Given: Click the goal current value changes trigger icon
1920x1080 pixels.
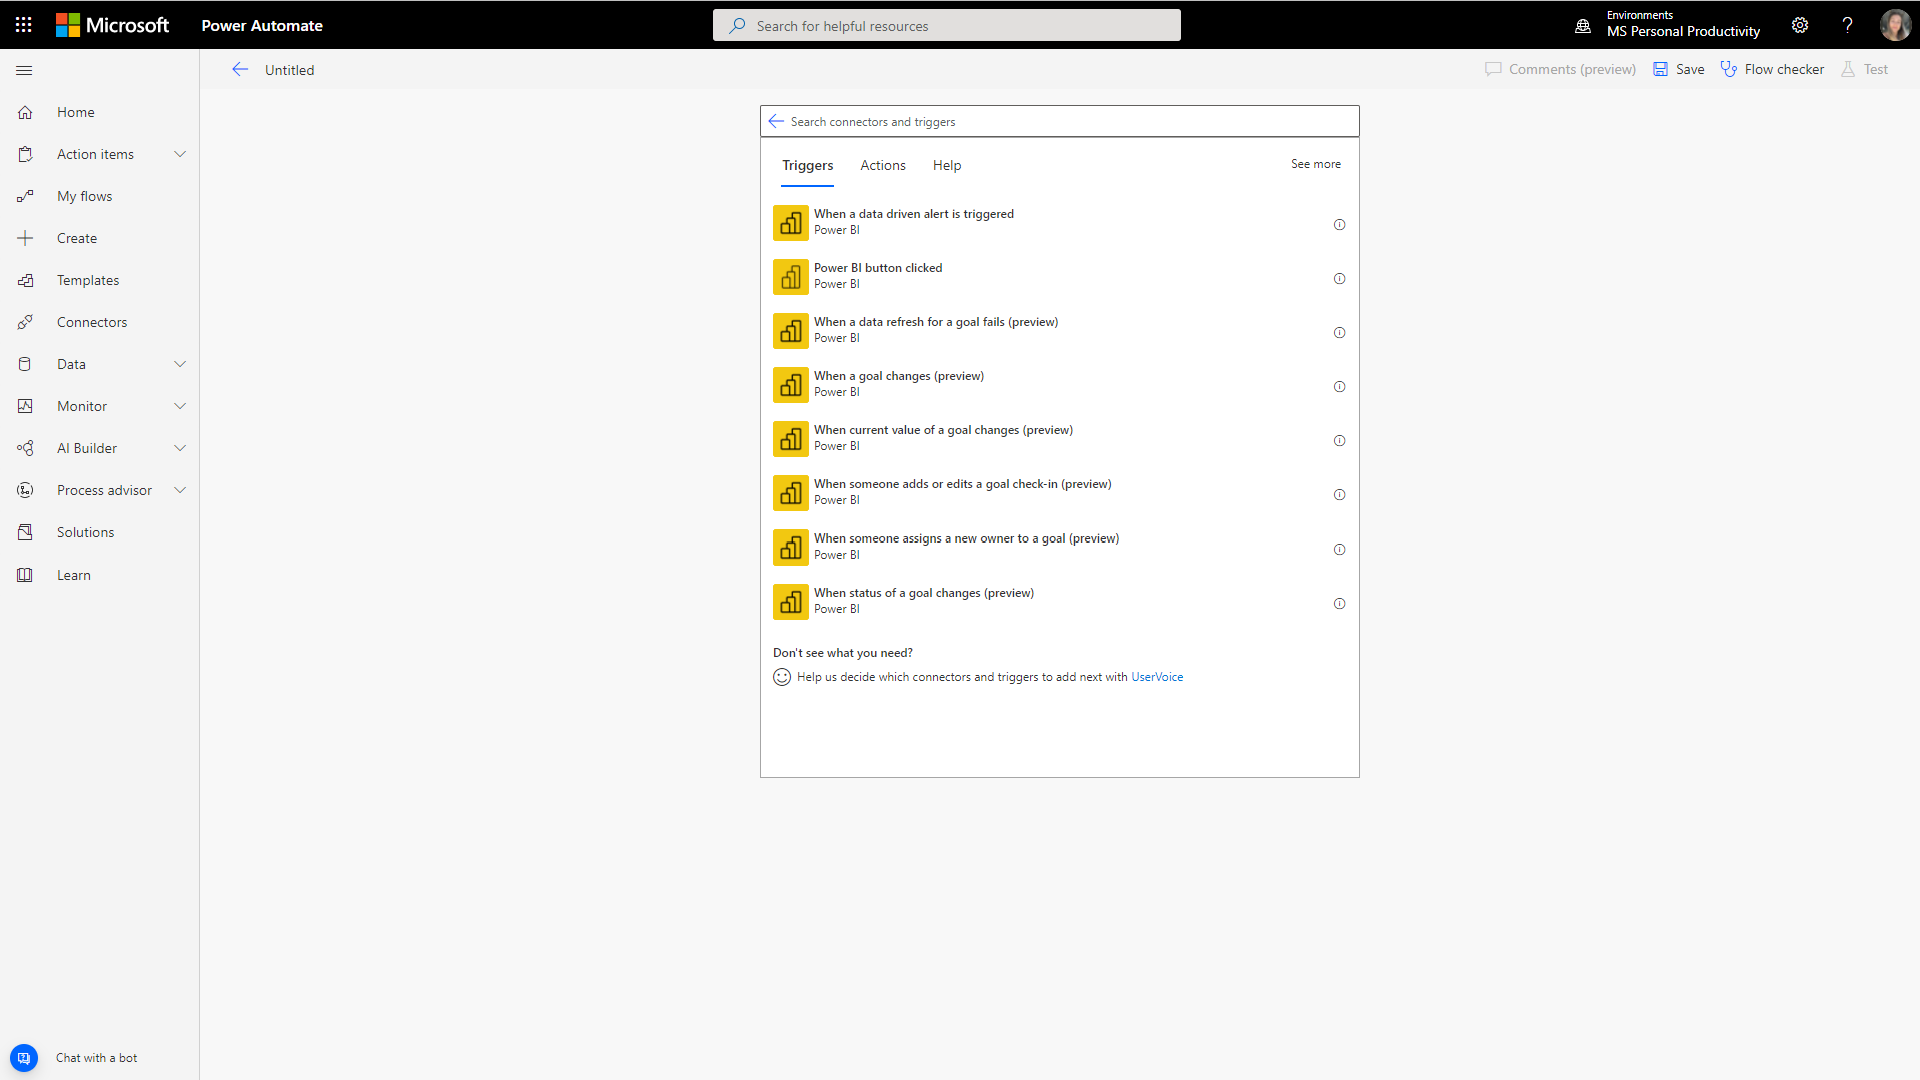Looking at the screenshot, I should (790, 439).
